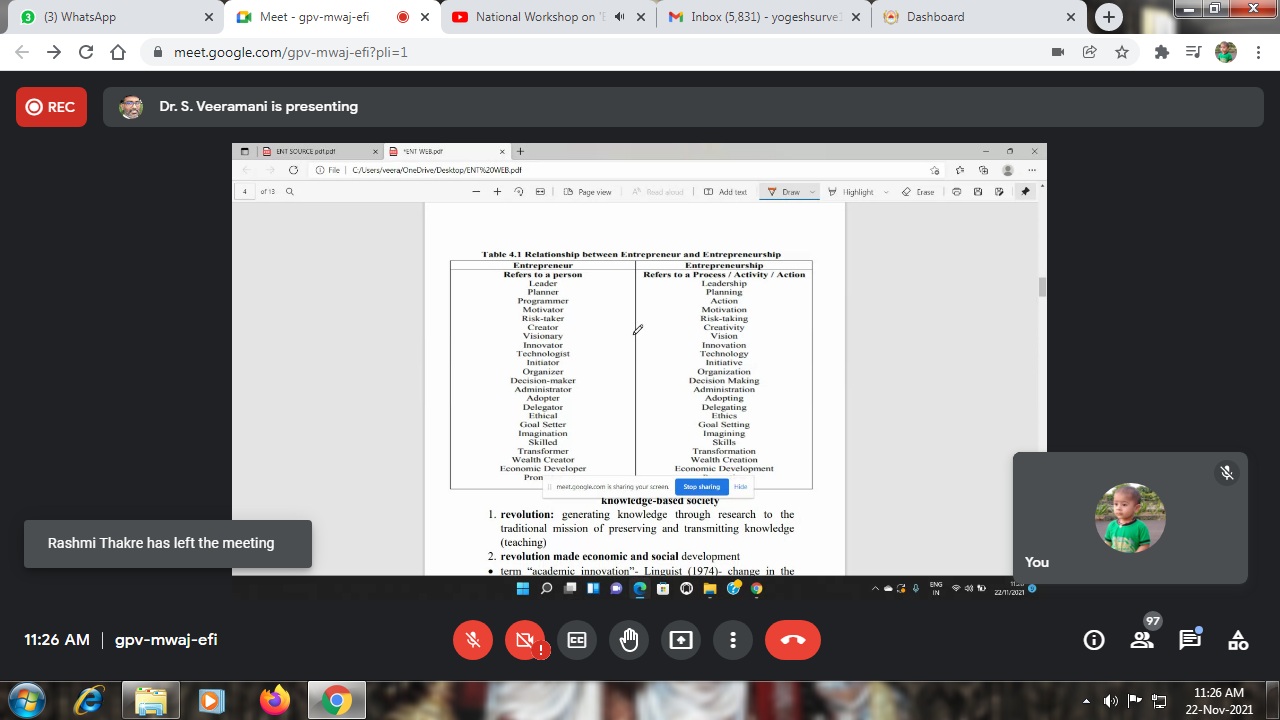Viewport: 1280px width, 720px height.
Task: Open the Activities panel icon
Action: pos(1238,640)
